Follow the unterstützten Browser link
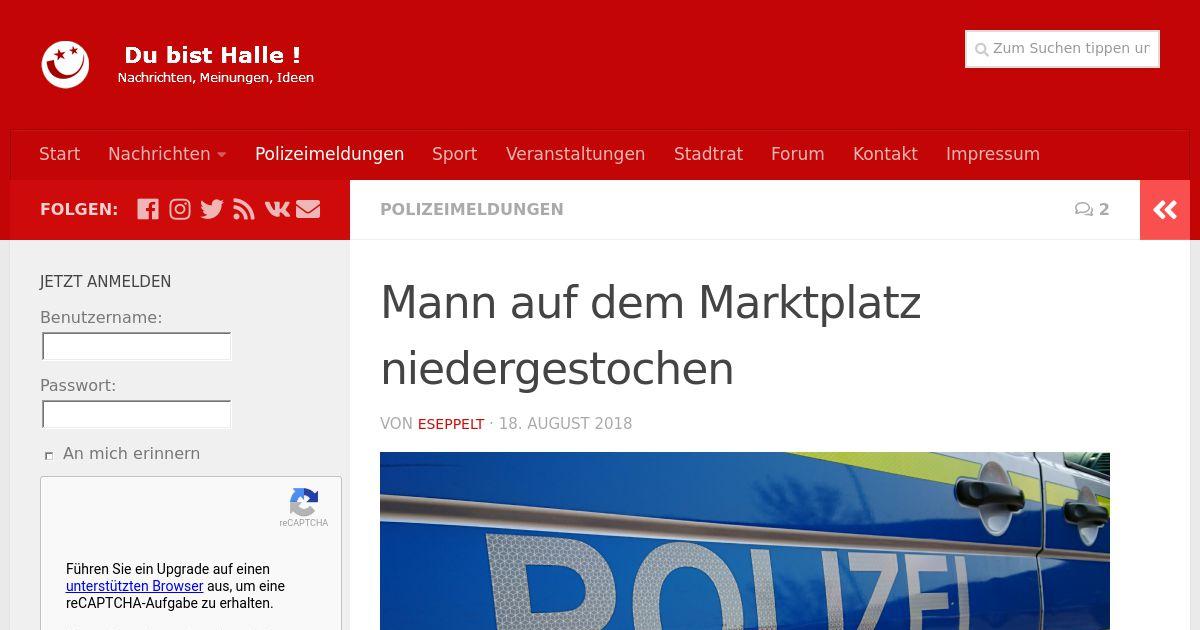 (135, 586)
